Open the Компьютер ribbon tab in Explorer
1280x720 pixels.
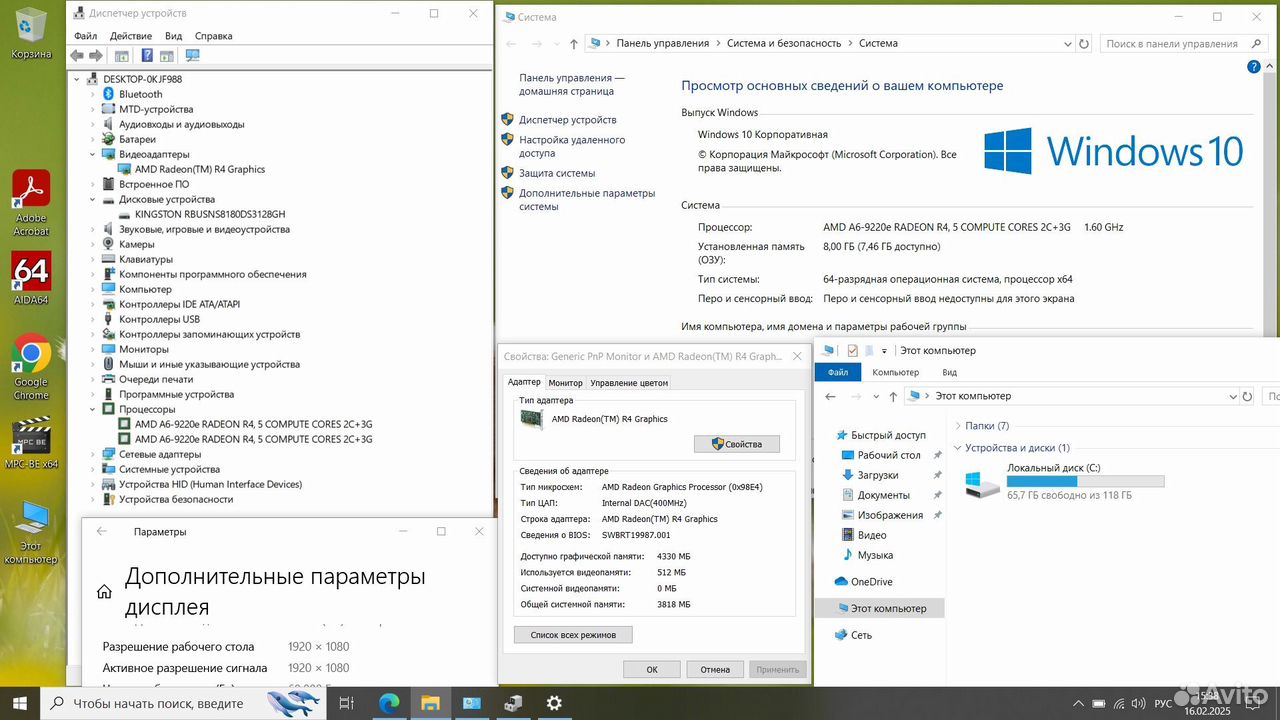(895, 372)
